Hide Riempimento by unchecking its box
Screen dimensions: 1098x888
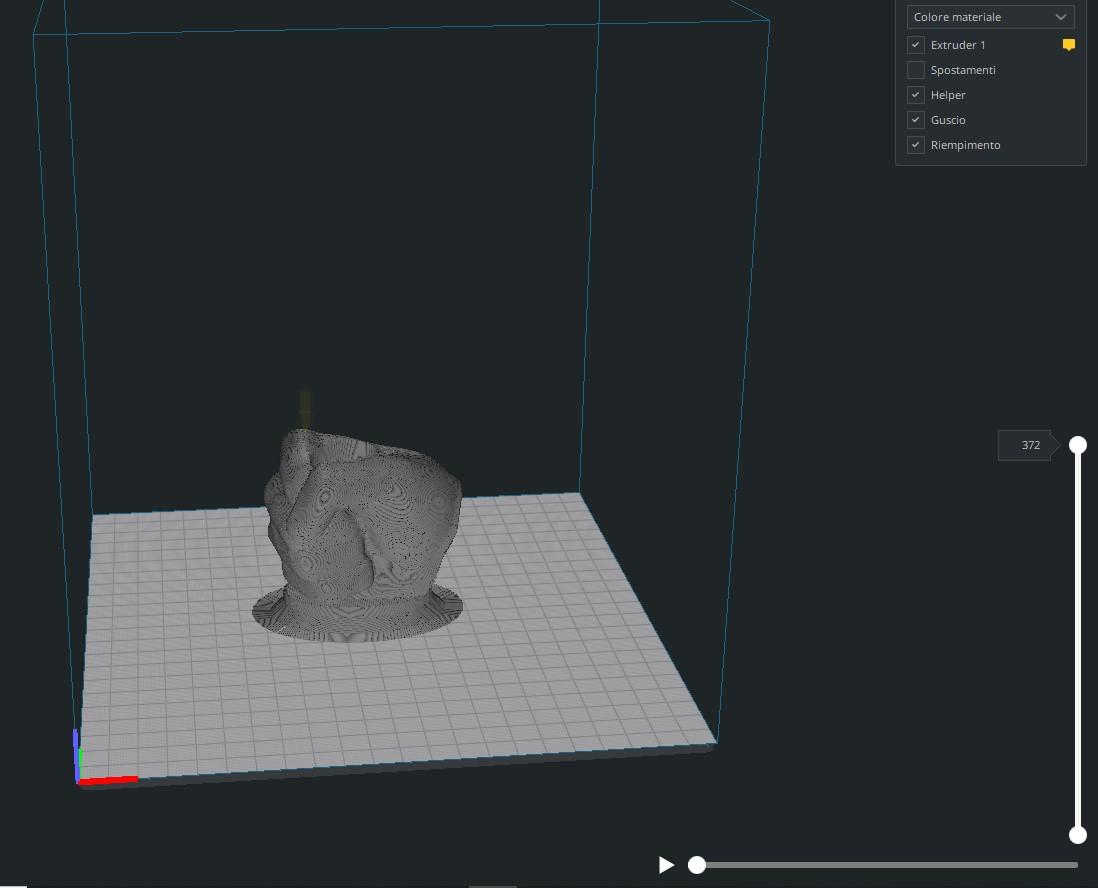click(x=915, y=145)
